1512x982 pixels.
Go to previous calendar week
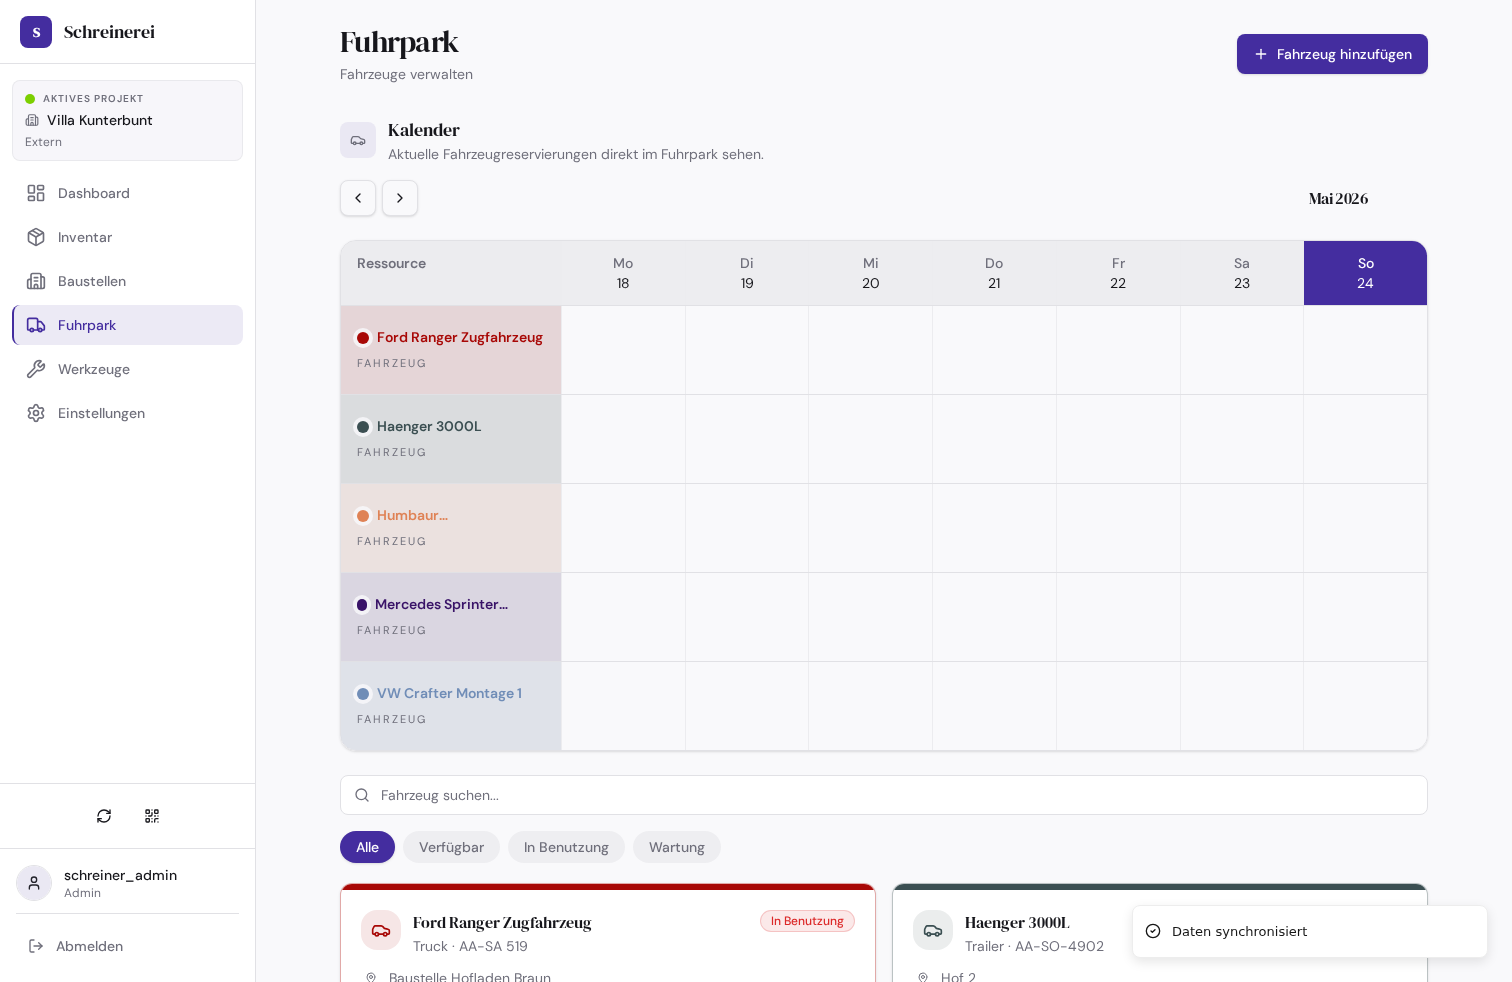[x=358, y=198]
